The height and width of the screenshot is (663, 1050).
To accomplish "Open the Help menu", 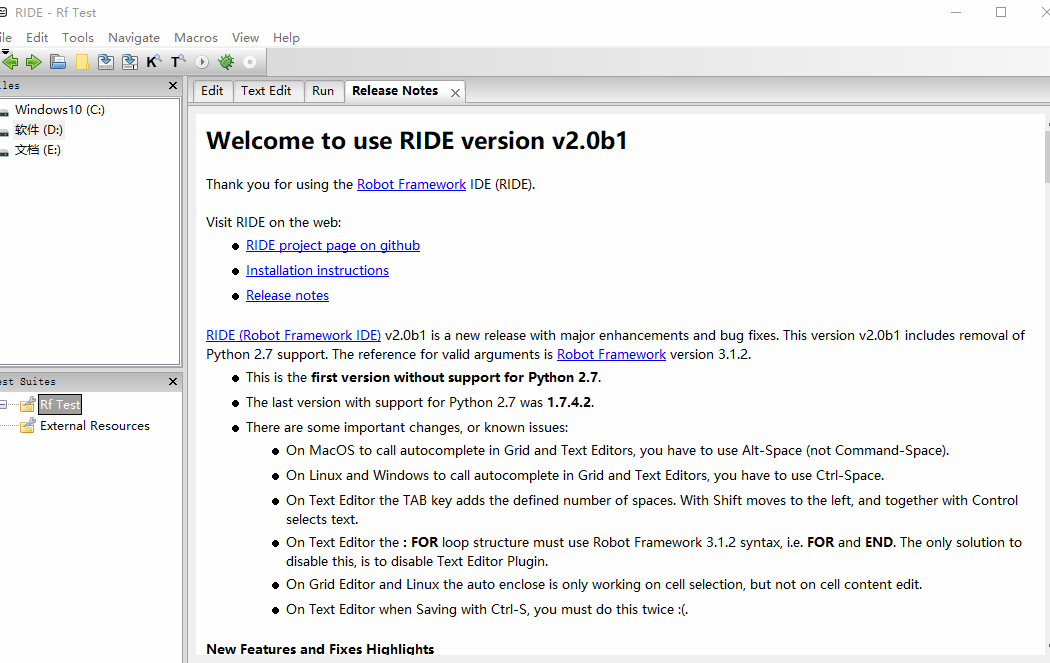I will [286, 38].
